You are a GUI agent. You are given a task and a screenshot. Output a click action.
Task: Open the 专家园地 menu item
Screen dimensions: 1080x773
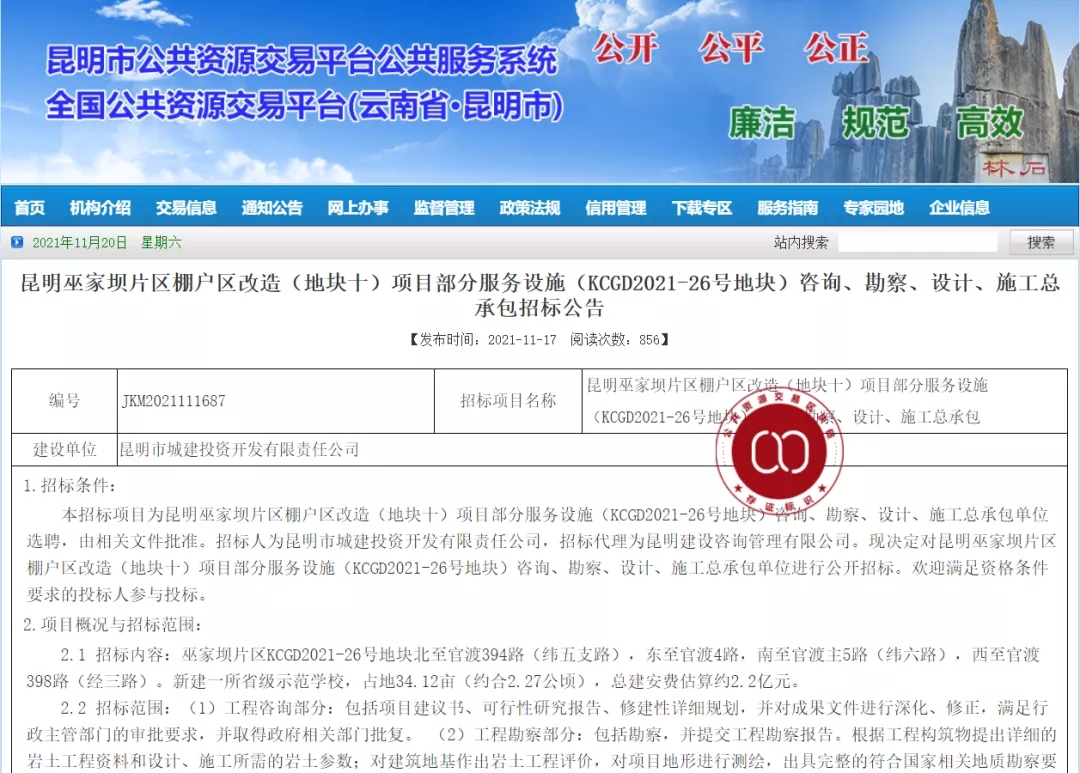[x=873, y=208]
